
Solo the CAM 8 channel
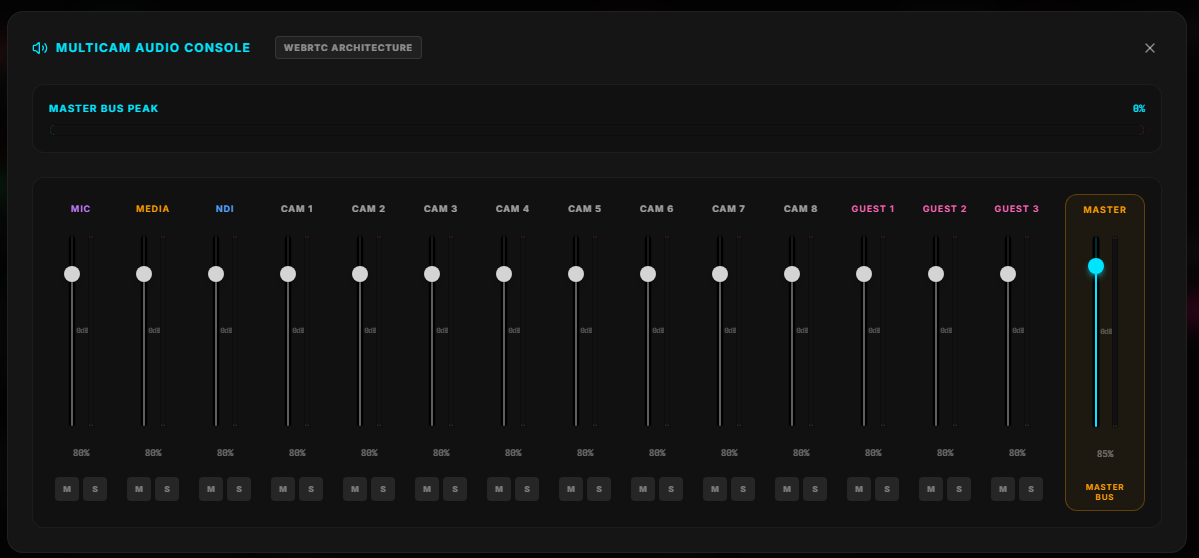815,489
